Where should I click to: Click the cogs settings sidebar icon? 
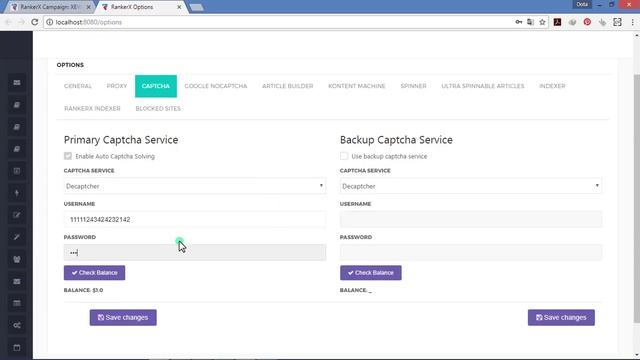click(17, 325)
